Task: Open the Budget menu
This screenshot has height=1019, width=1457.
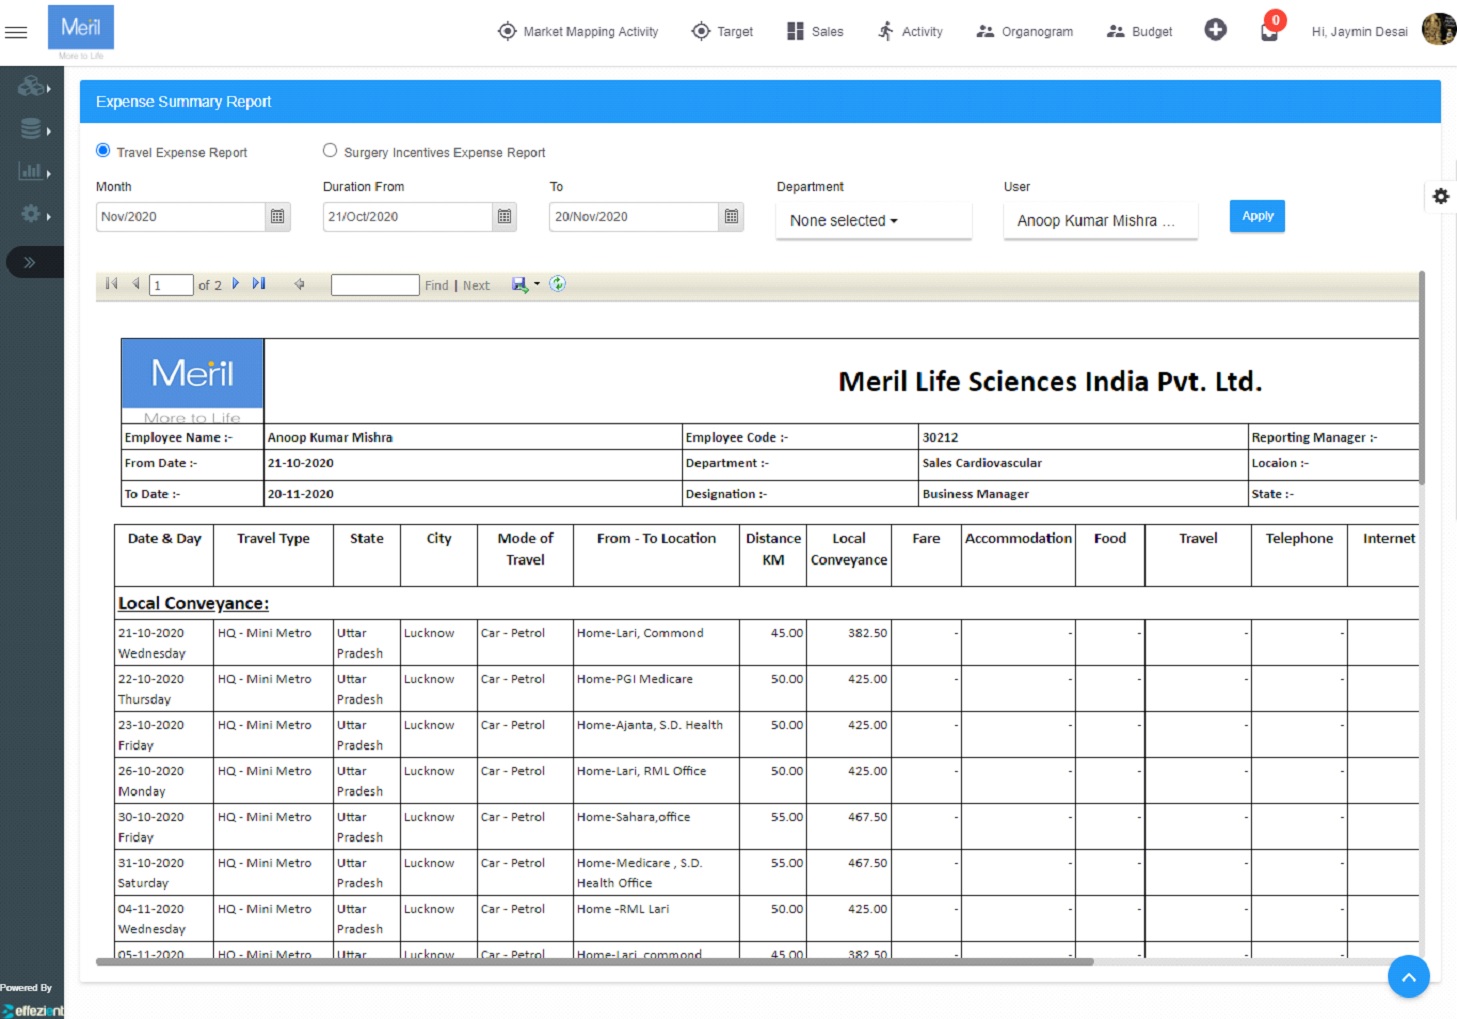Action: pos(1139,32)
